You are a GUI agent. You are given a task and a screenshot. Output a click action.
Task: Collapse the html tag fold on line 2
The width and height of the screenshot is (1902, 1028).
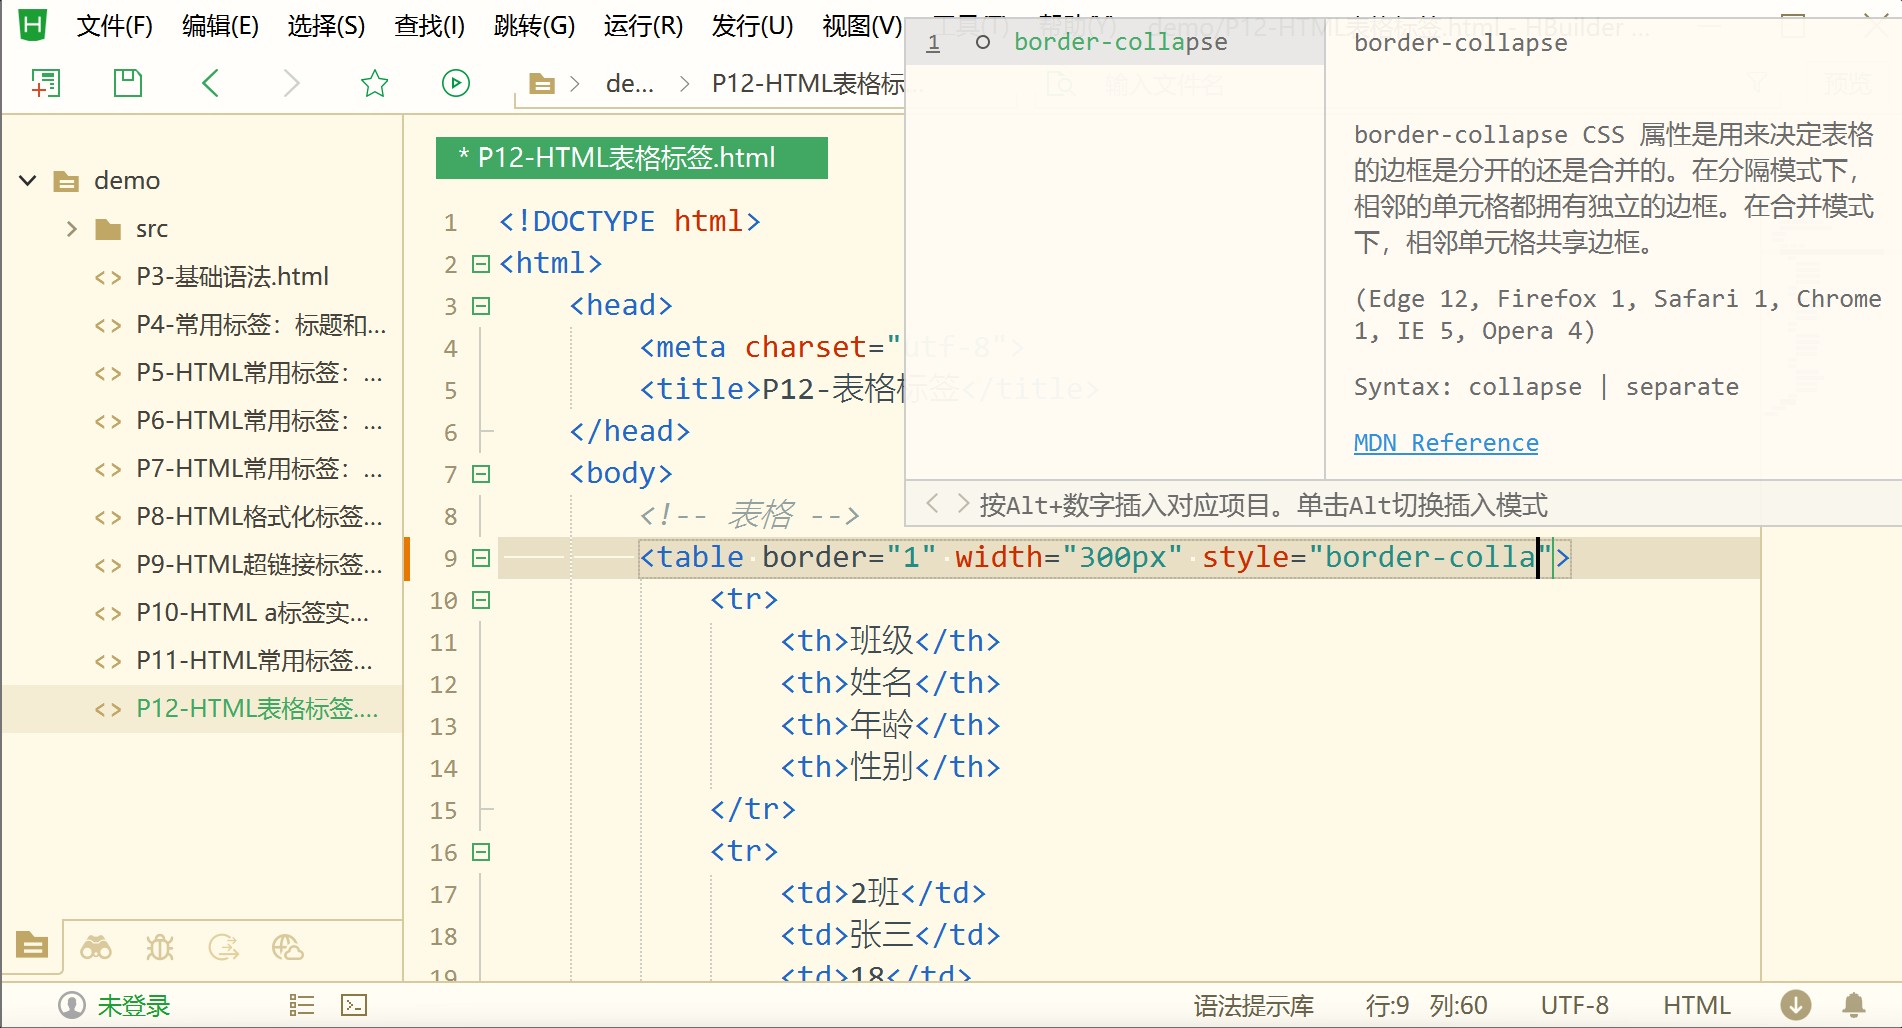pos(481,264)
